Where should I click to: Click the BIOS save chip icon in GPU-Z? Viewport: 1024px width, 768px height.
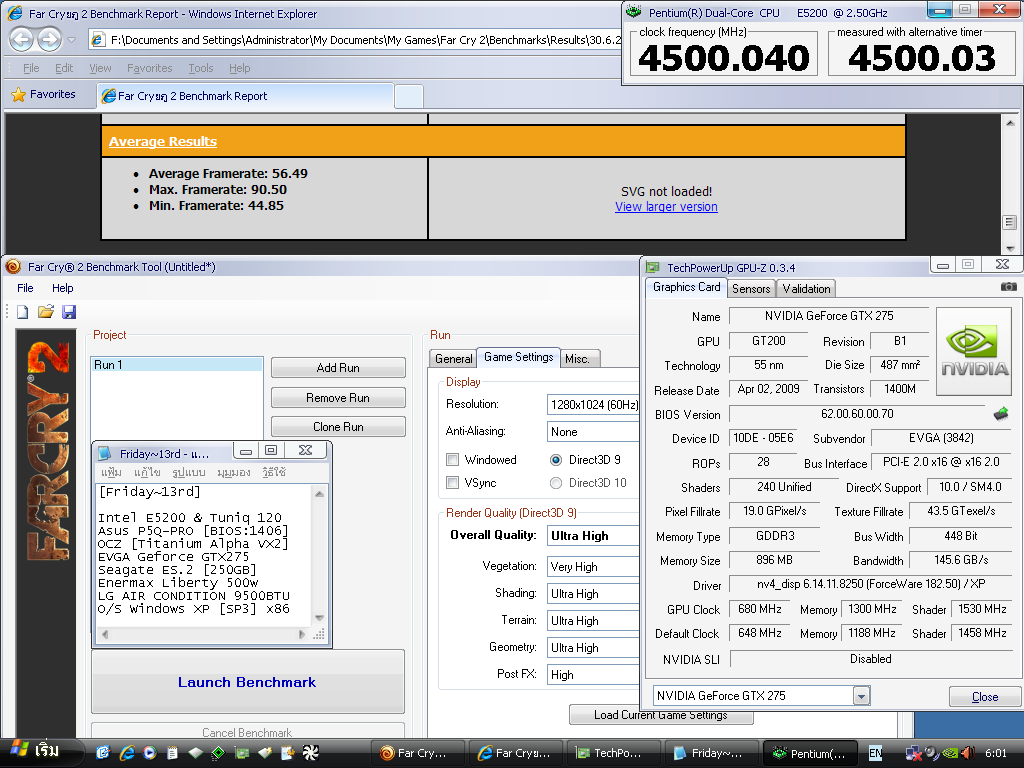[1000, 413]
